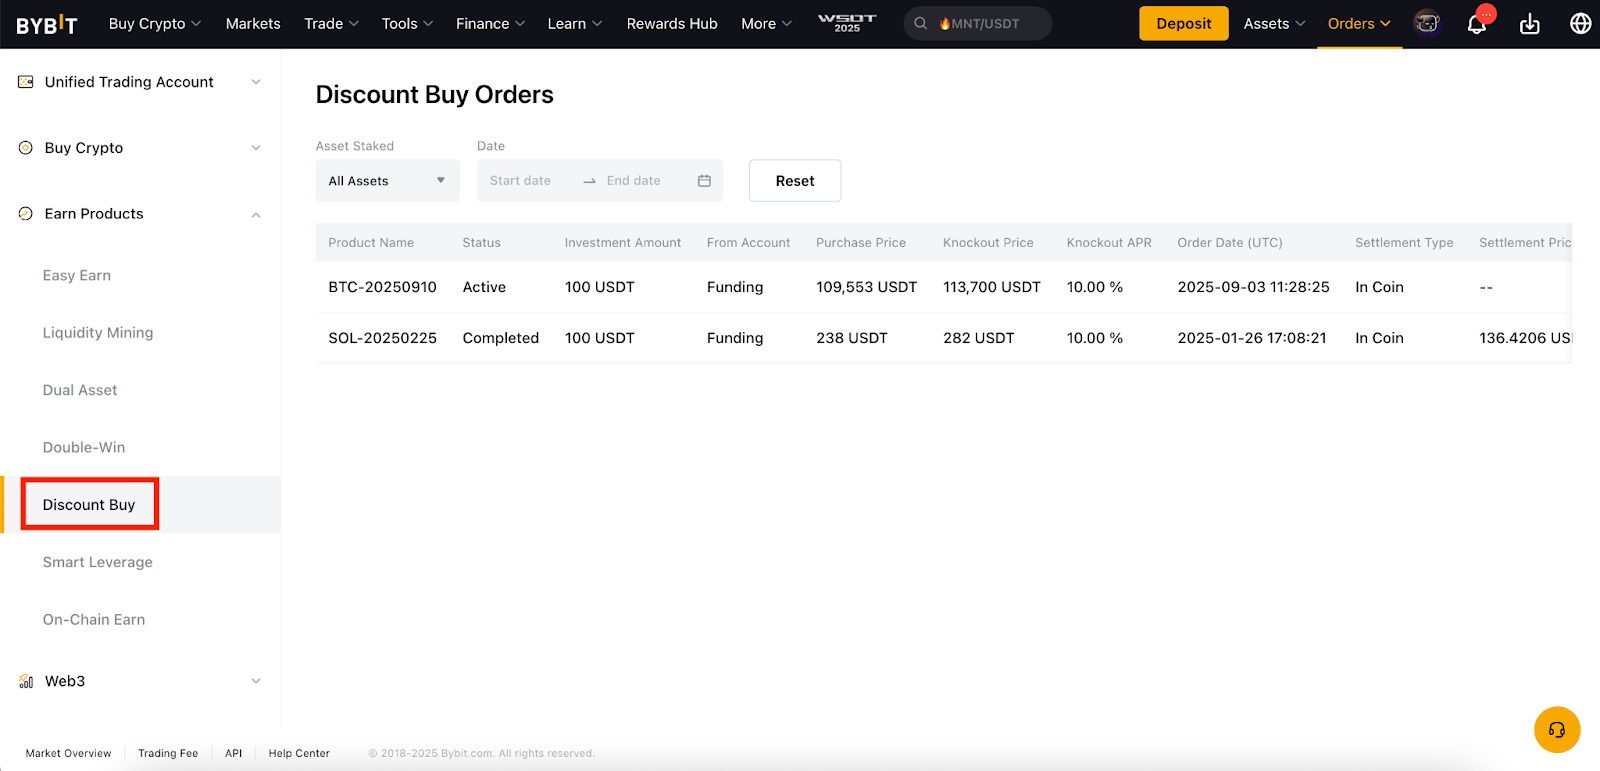Open the customer support headset chat

[x=1557, y=730]
